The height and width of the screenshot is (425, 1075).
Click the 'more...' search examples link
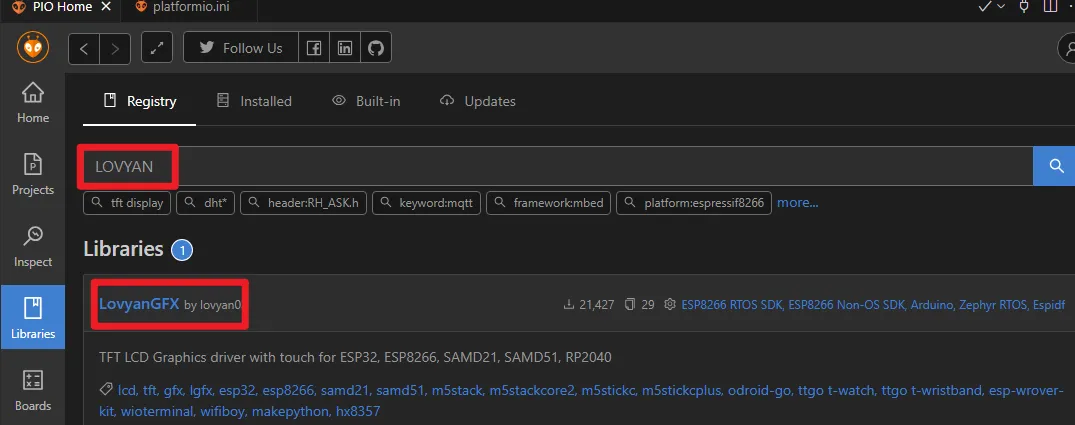pyautogui.click(x=797, y=203)
